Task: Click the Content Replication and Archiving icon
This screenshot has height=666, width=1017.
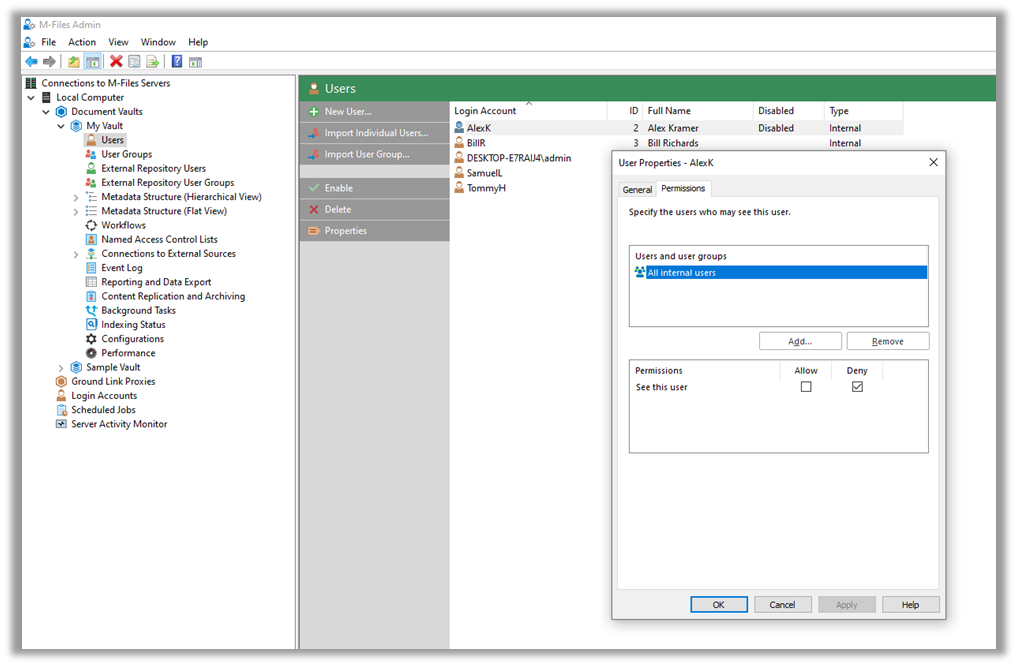Action: point(91,296)
